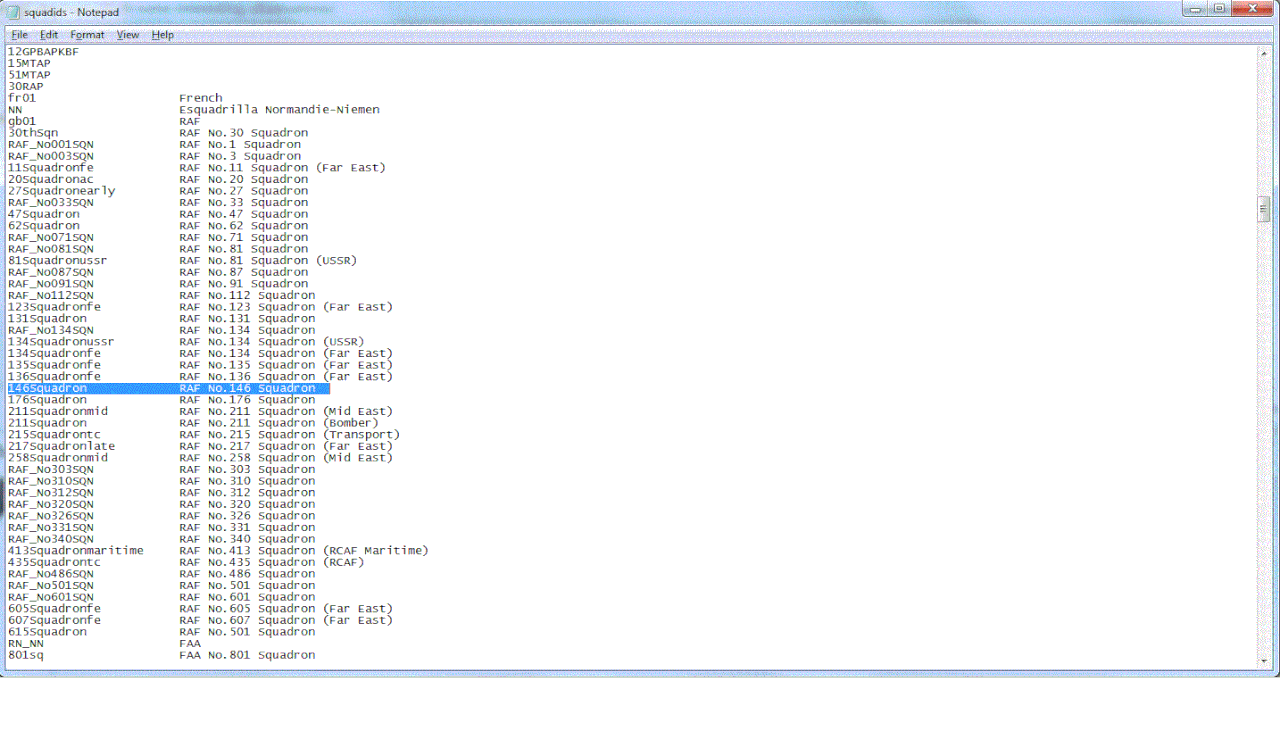Click "RAF No.211 Squadron (Bomber)" text

[279, 423]
